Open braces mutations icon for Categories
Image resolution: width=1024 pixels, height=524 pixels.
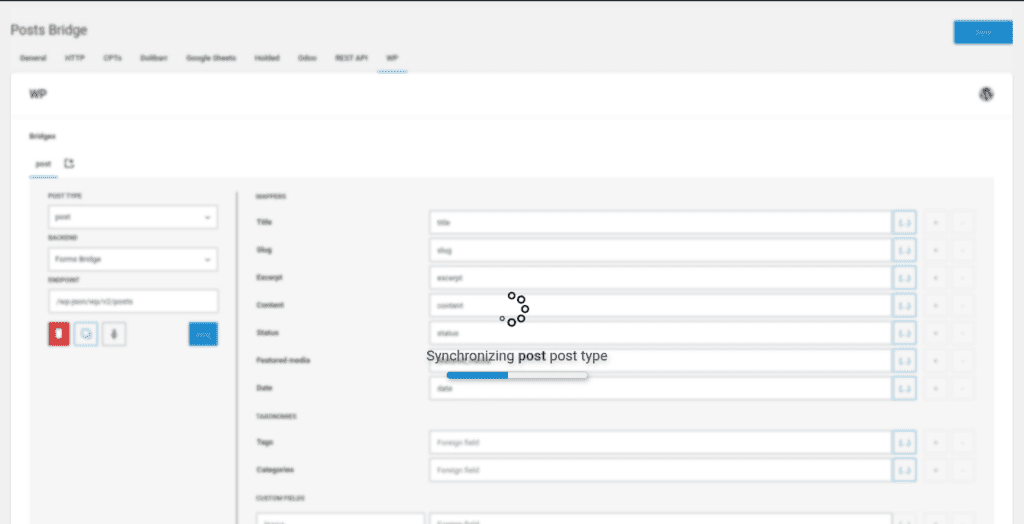click(904, 470)
